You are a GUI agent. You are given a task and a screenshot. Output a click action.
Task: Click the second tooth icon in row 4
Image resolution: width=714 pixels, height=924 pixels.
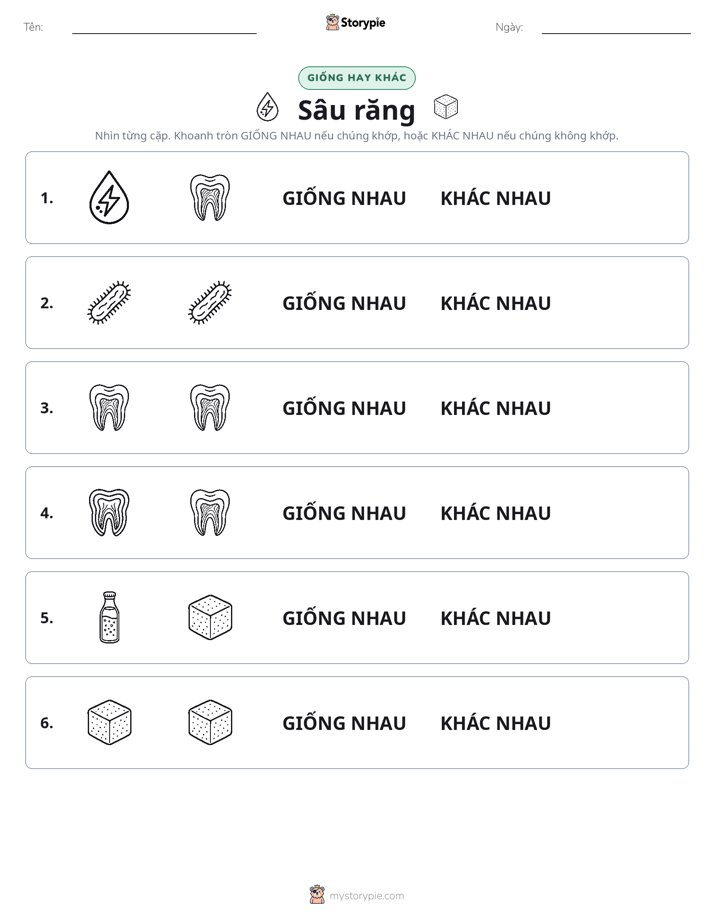pos(210,512)
